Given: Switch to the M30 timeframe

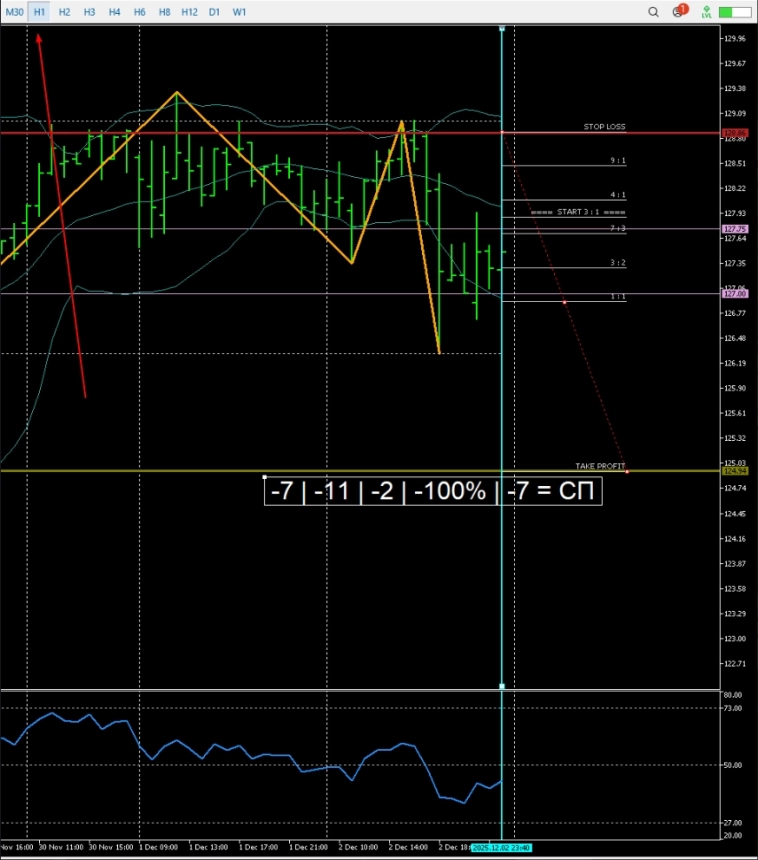Looking at the screenshot, I should click(13, 12).
